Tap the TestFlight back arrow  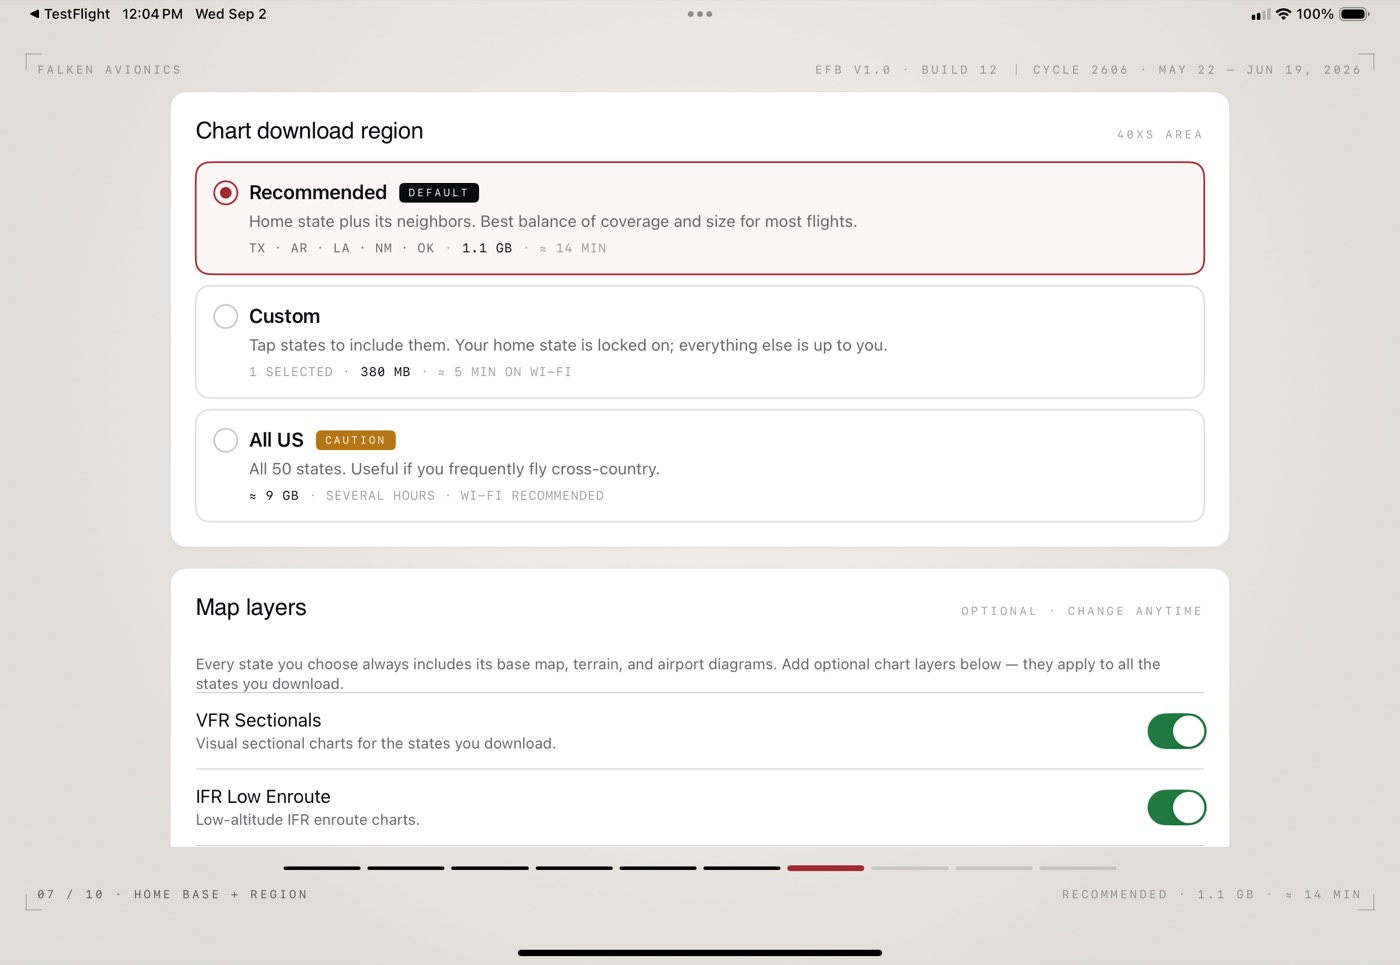point(34,14)
